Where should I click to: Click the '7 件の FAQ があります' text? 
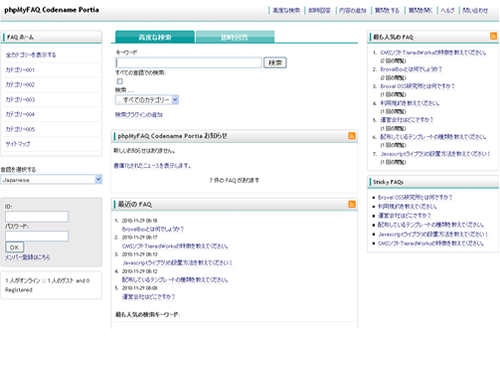[234, 180]
